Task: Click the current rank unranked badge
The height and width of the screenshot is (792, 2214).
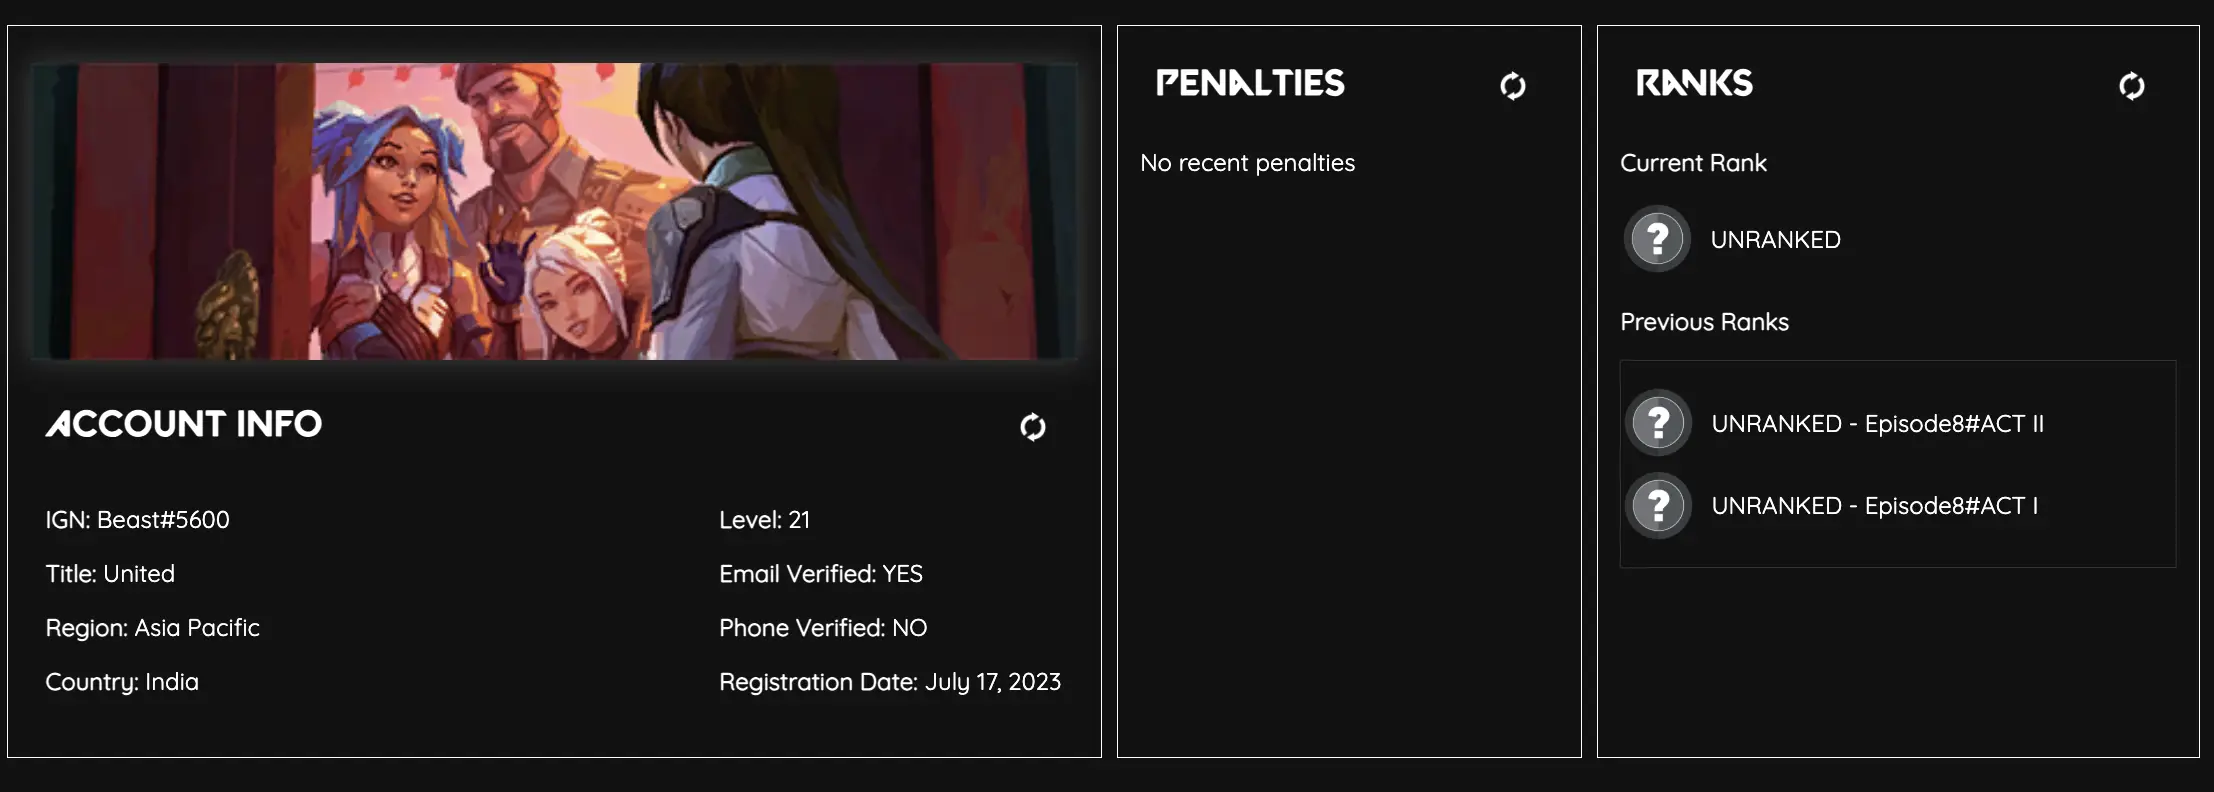Action: [x=1657, y=239]
